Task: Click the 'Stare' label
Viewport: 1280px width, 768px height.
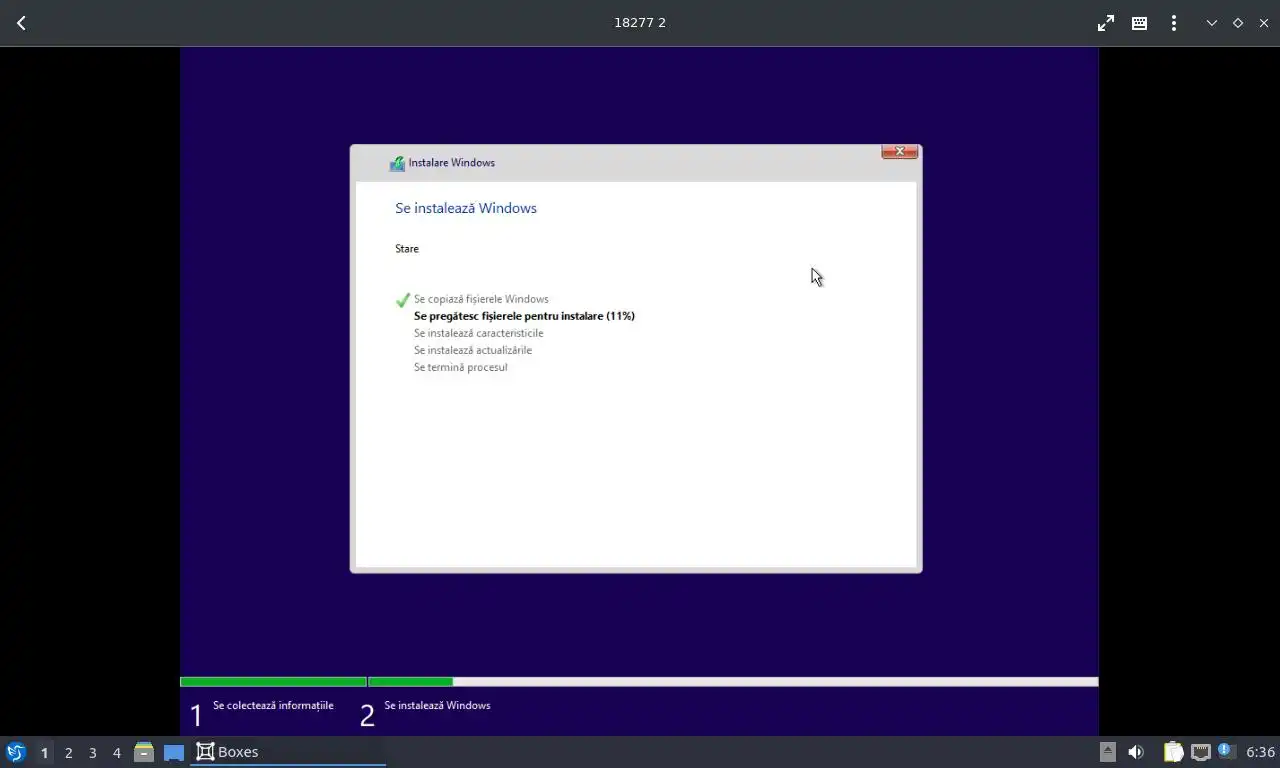Action: tap(407, 248)
